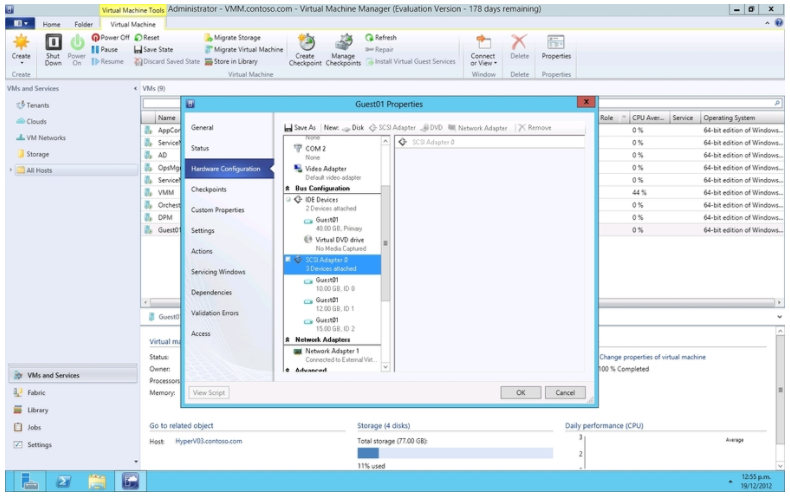Viewport: 790px width, 498px height.
Task: Collapse the Network Adapters section
Action: coord(288,340)
